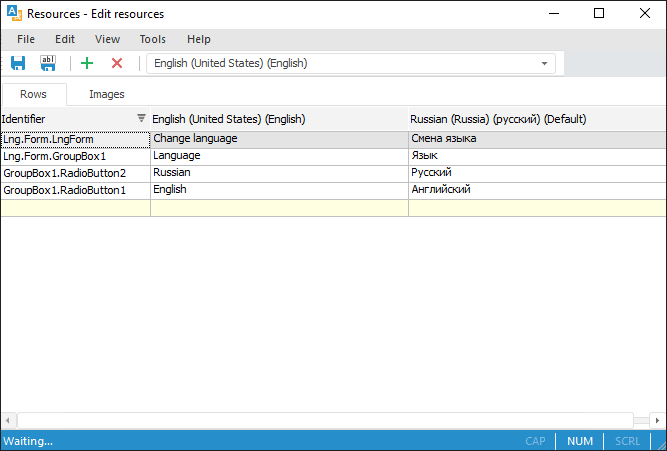Open the Edit menu
Screen dimensions: 667x451
[65, 39]
